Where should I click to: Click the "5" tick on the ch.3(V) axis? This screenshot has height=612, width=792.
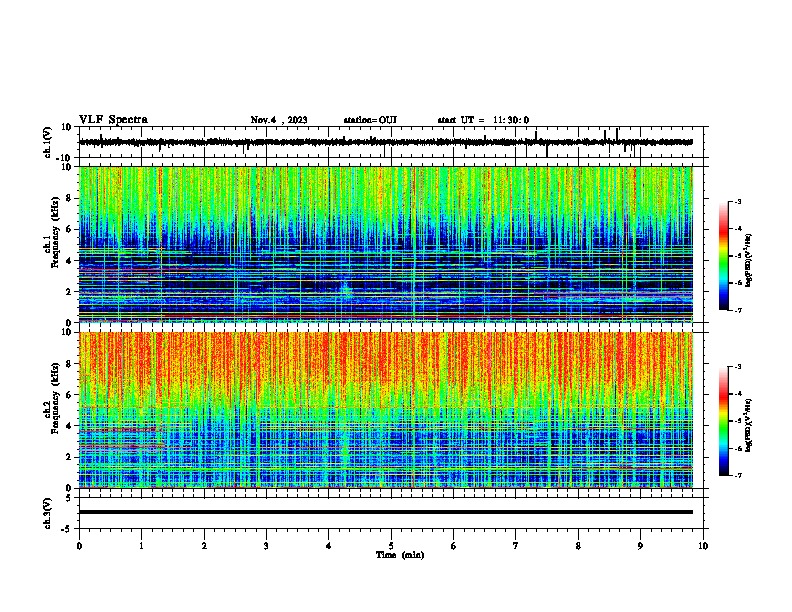69,497
